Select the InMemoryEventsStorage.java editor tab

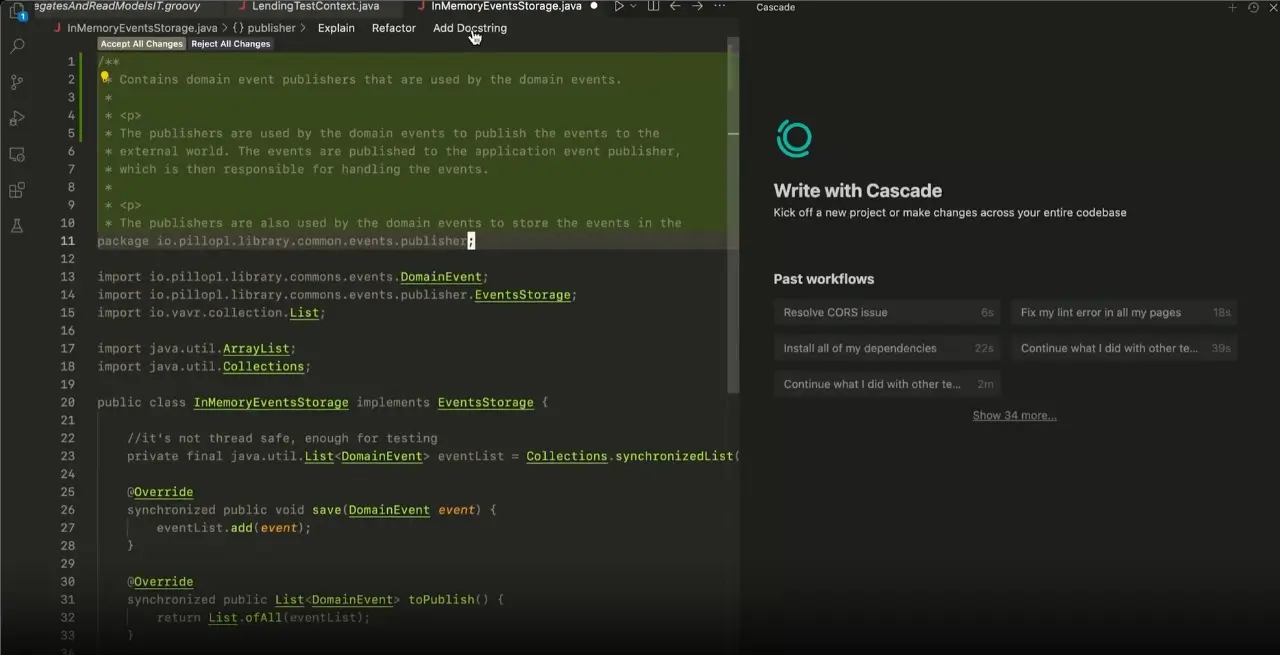point(505,6)
